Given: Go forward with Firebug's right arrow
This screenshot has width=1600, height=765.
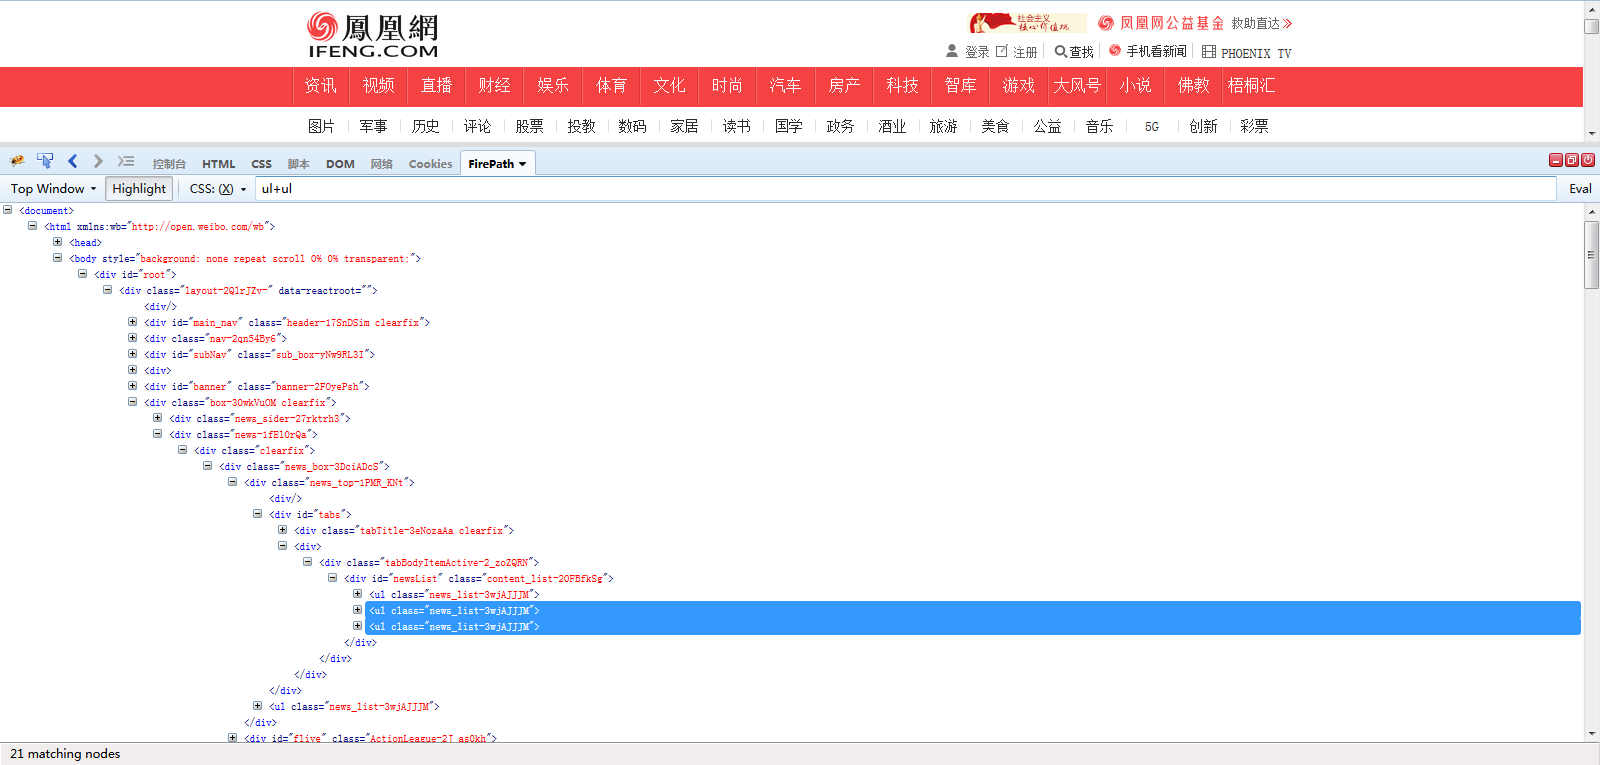Looking at the screenshot, I should (98, 161).
